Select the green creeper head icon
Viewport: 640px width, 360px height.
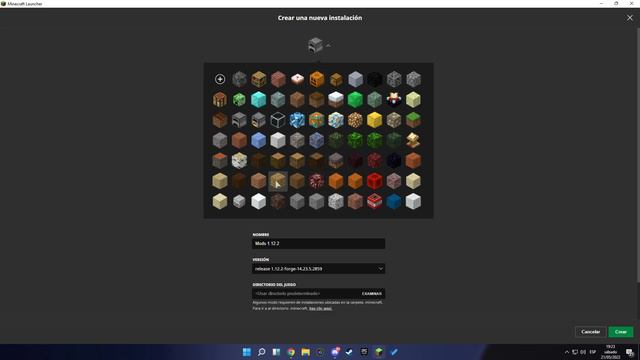[239, 100]
